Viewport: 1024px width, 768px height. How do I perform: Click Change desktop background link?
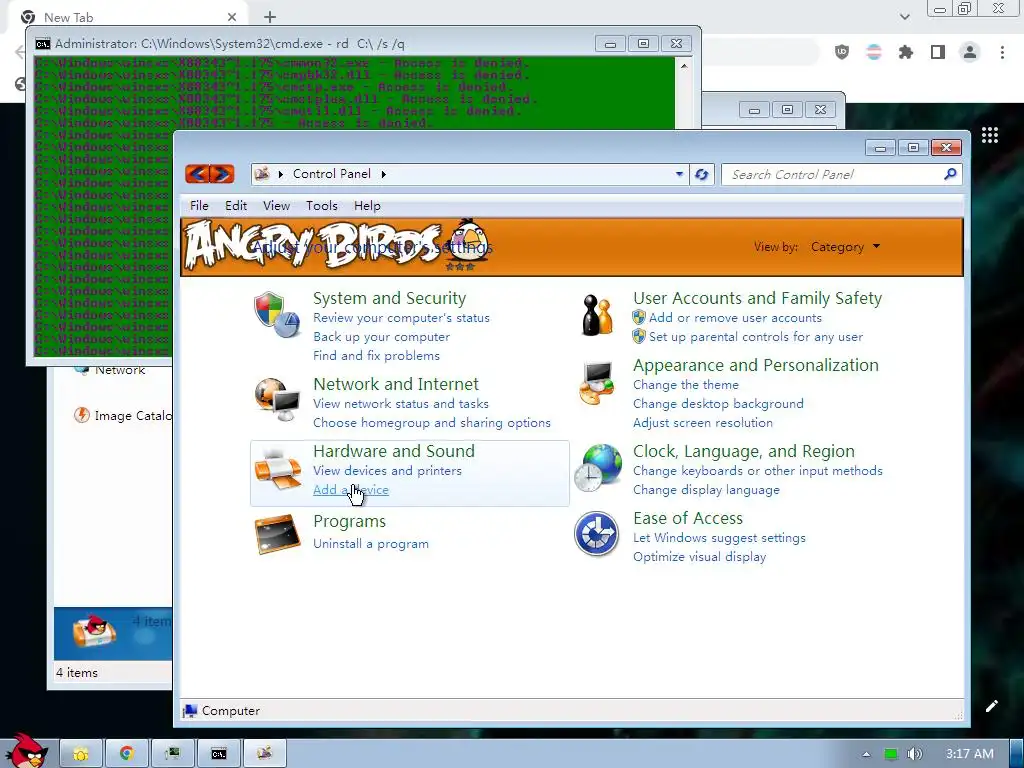click(x=718, y=404)
